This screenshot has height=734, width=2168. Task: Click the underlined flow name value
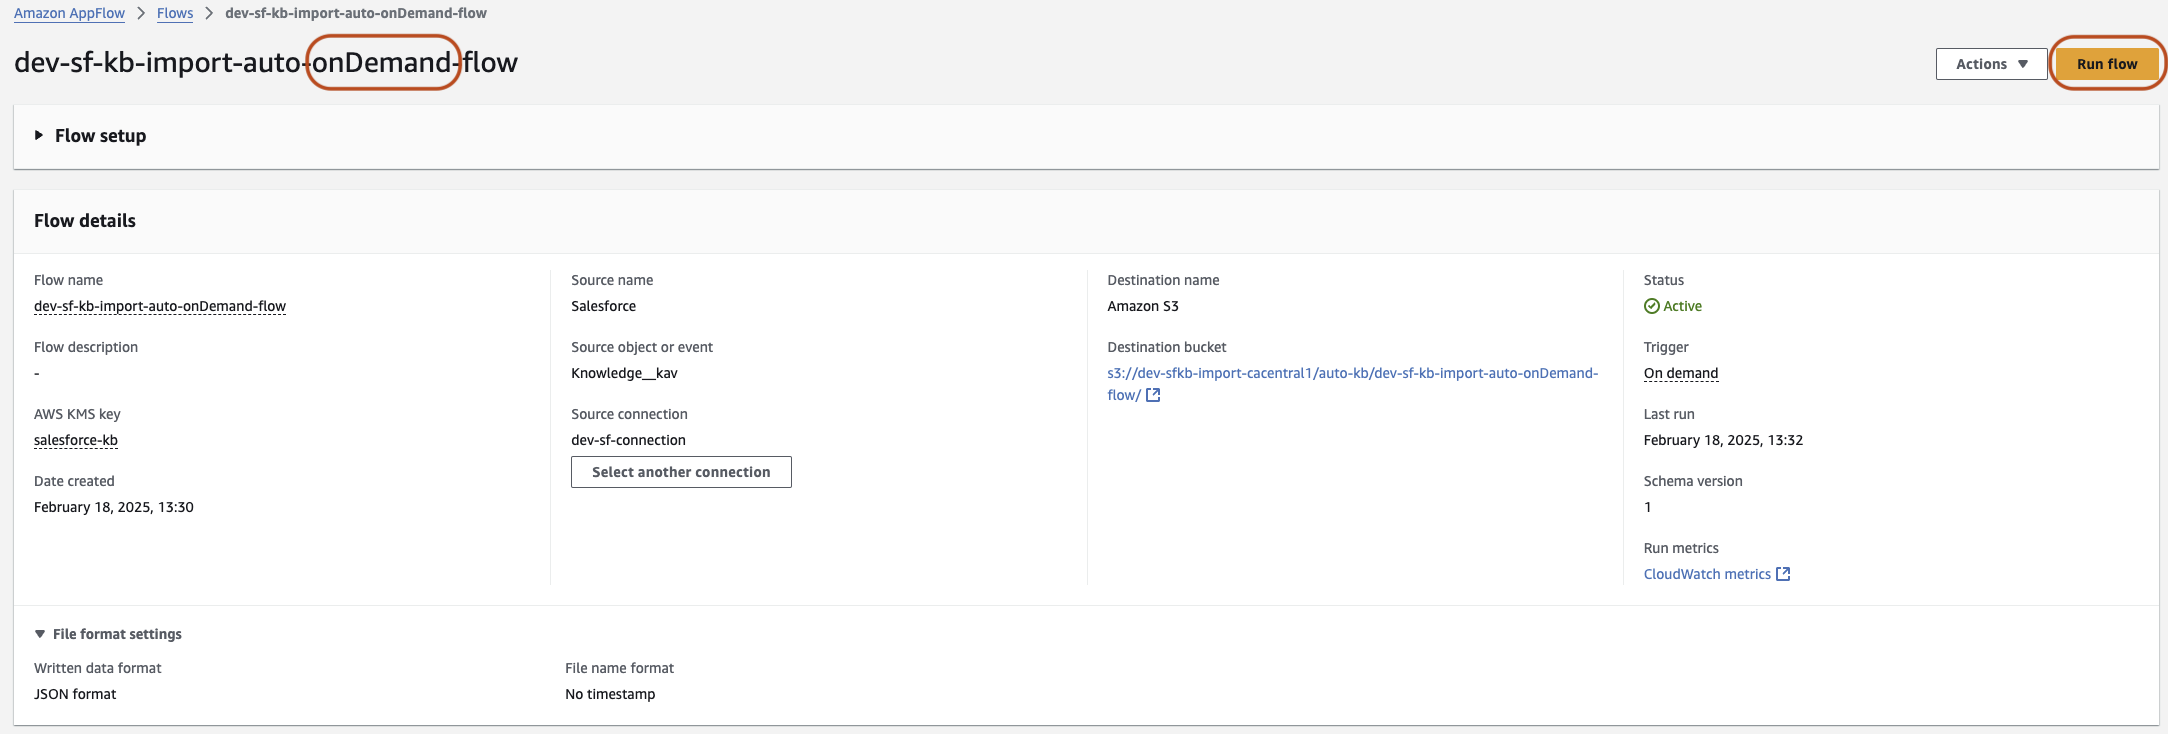160,306
